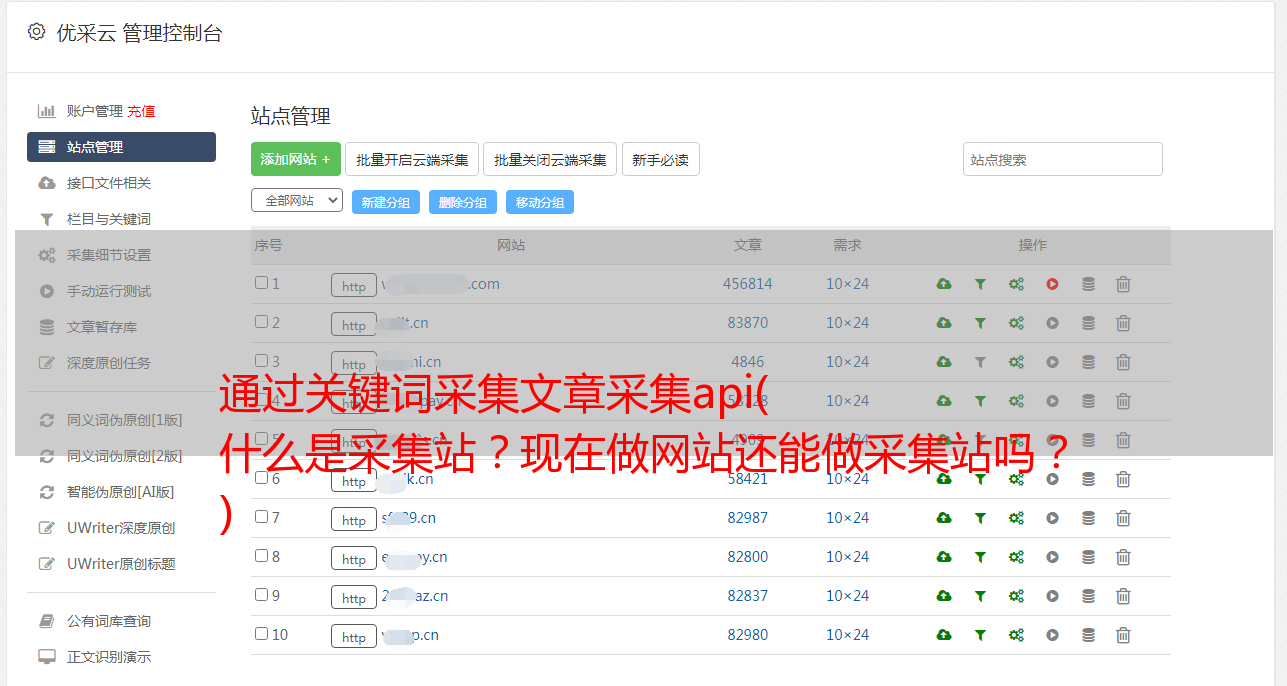Click the 站点搜索 search field
Screen dimensions: 1287x686
[x=1062, y=159]
